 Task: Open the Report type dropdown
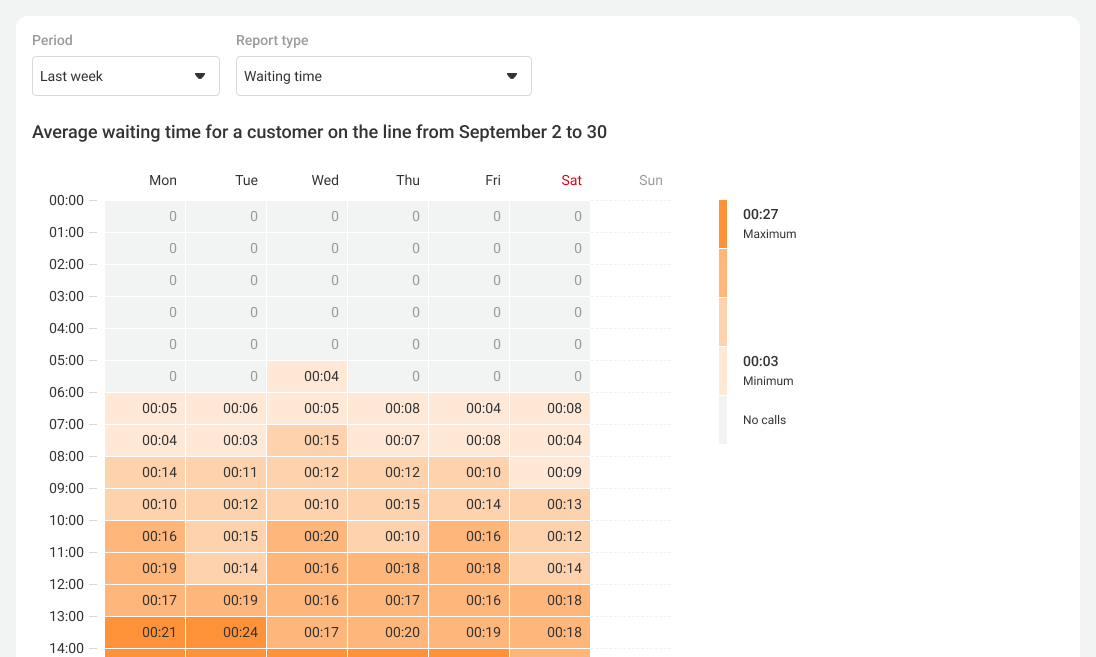coord(383,76)
